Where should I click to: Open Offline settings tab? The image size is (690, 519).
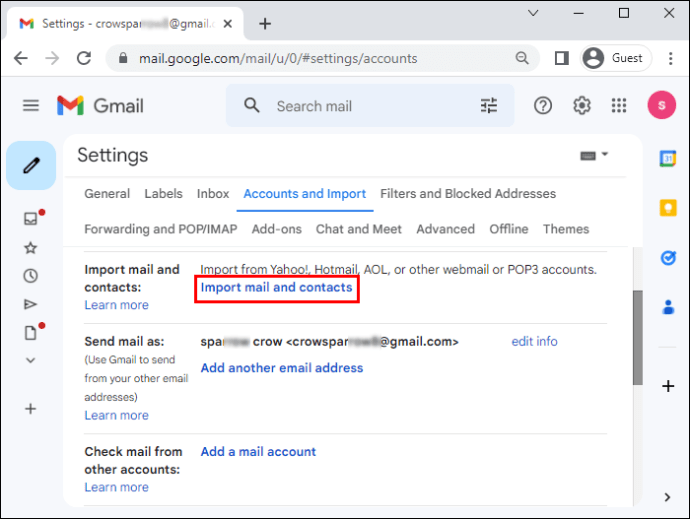509,229
